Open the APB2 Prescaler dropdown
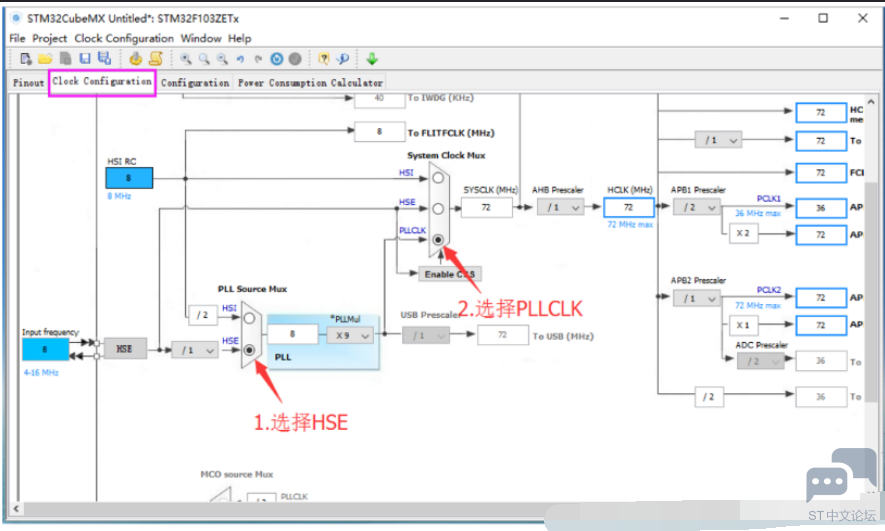This screenshot has width=885, height=531. (696, 299)
